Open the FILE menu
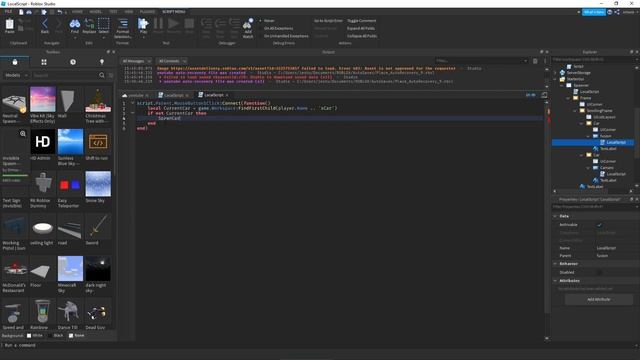 pos(8,12)
